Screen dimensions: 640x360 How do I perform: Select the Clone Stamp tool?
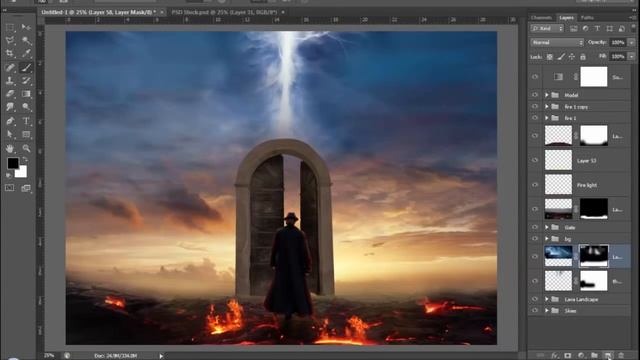[x=10, y=81]
